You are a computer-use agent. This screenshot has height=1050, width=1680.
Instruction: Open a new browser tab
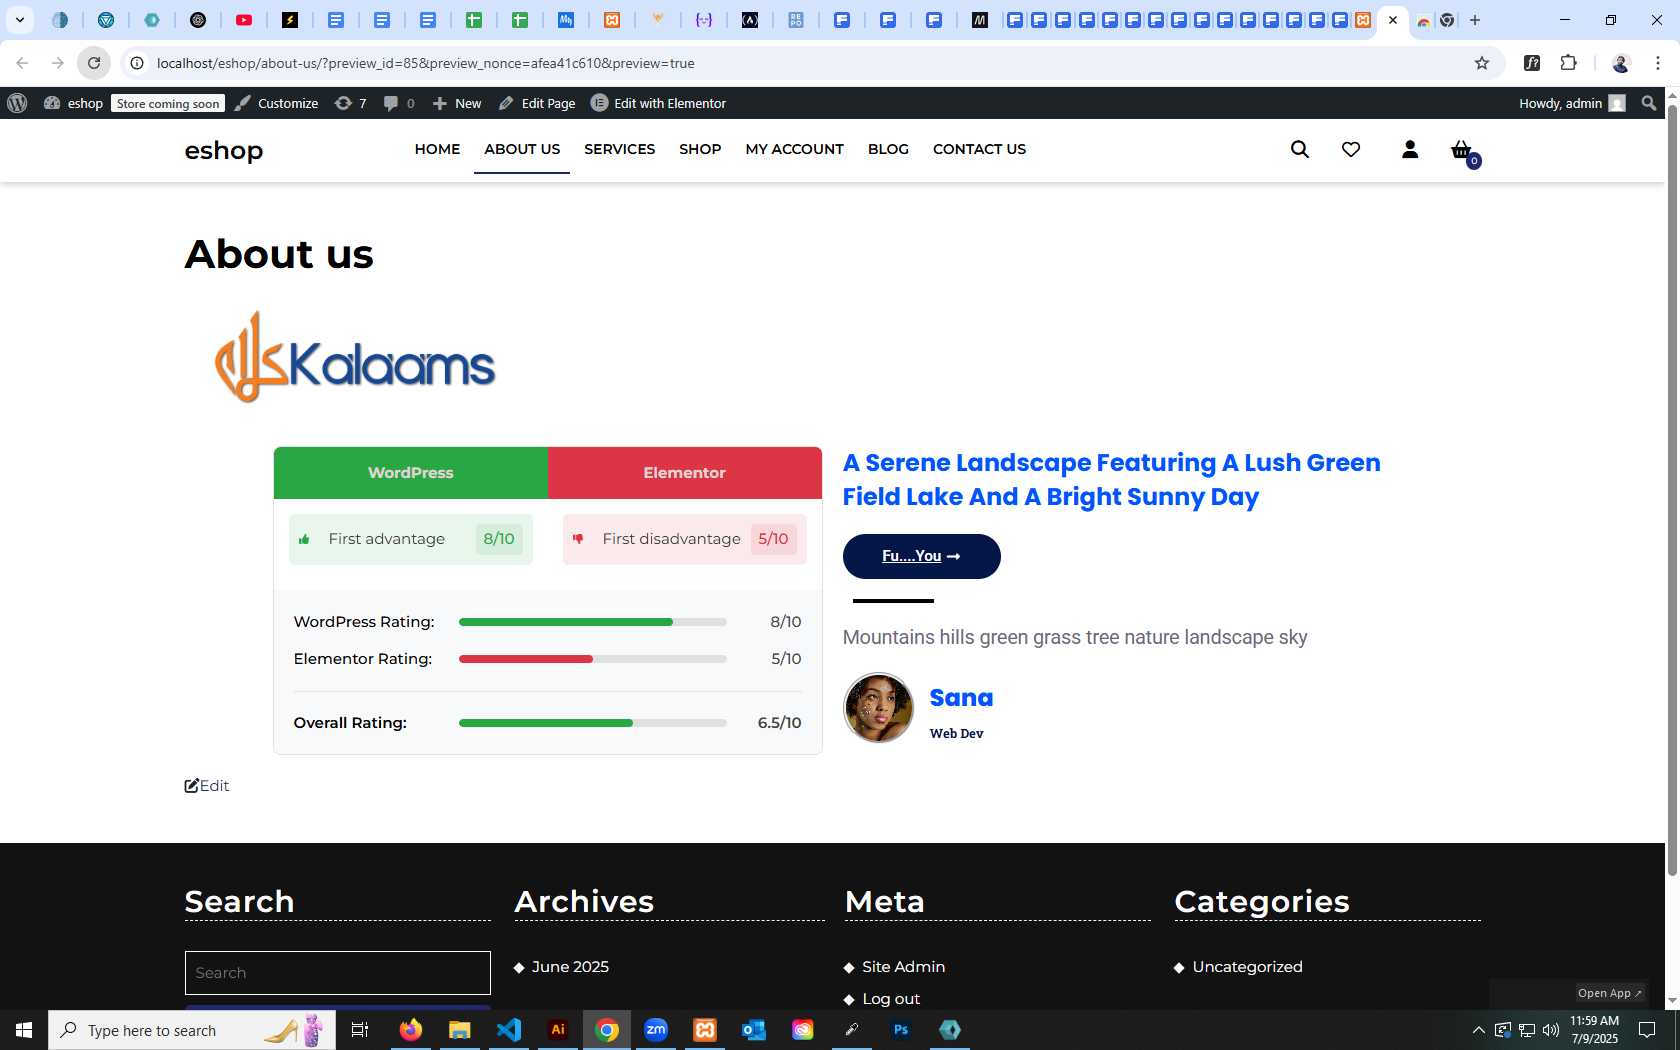1475,20
